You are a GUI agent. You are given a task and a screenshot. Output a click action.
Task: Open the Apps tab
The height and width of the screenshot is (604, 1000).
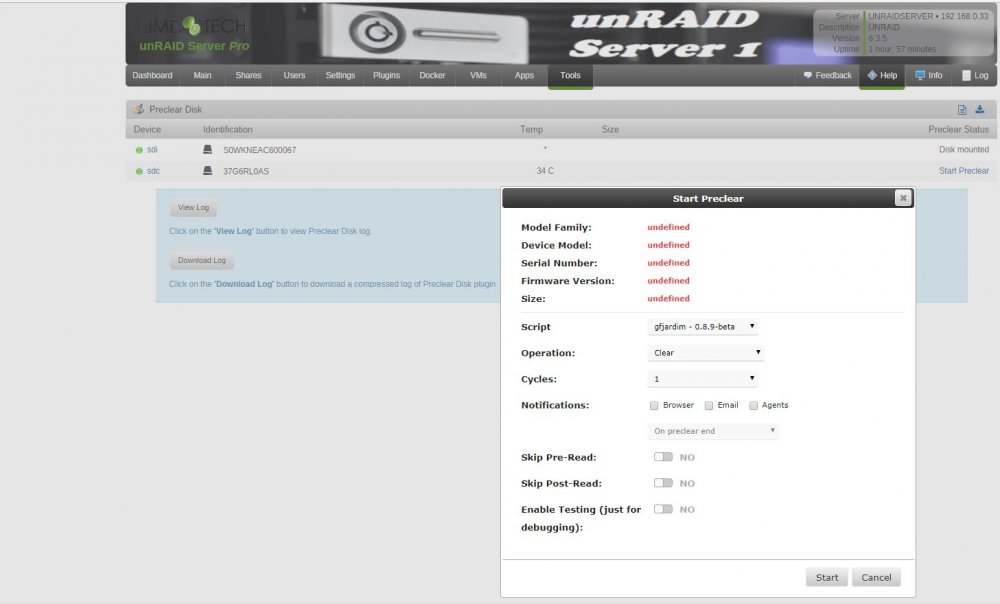click(524, 75)
